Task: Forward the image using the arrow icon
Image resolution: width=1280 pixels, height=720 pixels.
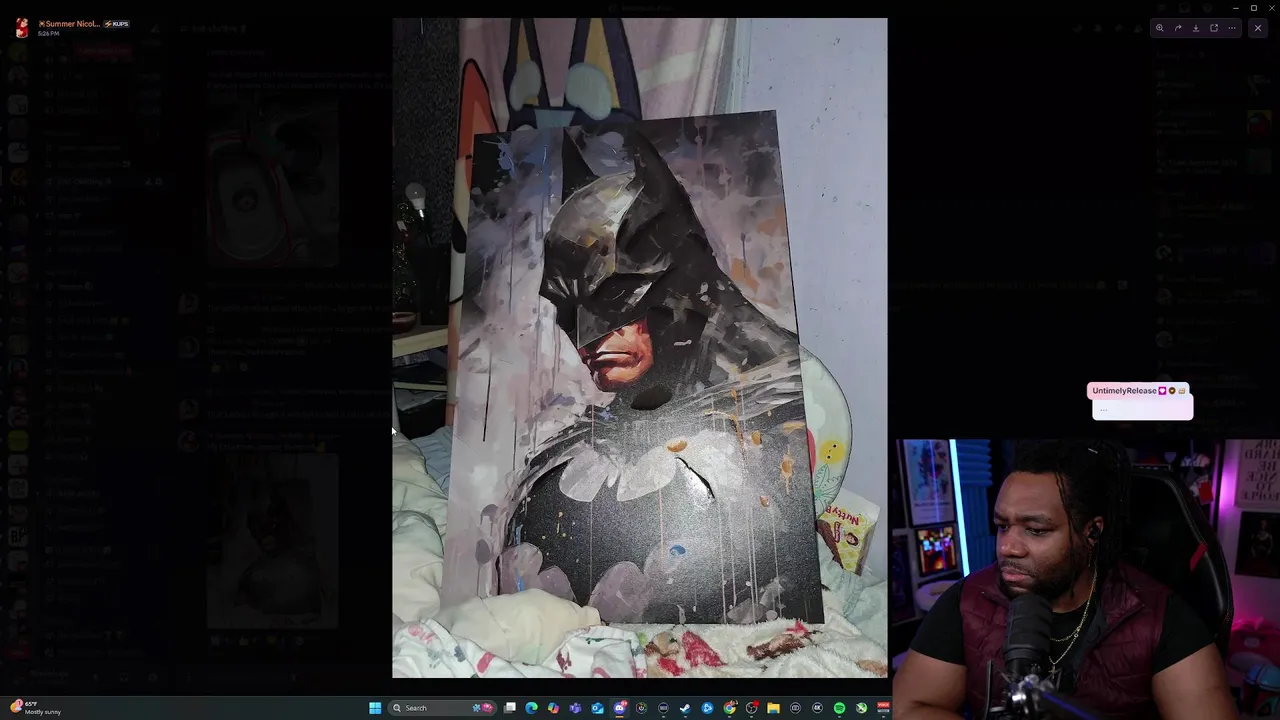Action: pos(1178,28)
